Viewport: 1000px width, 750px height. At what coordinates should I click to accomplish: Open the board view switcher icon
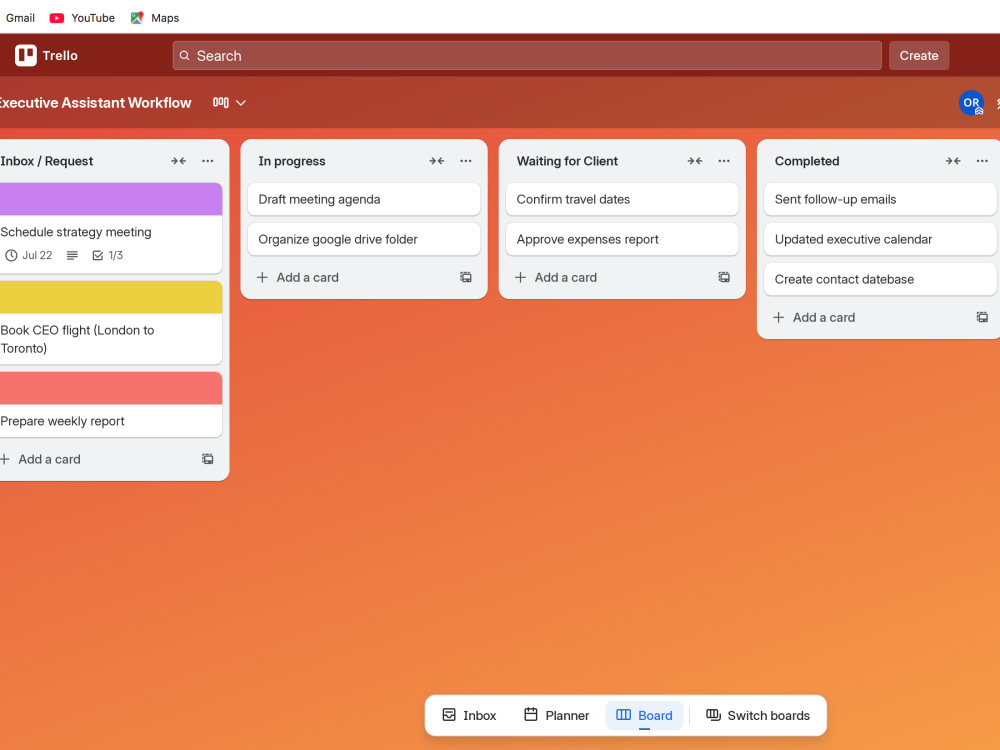(221, 103)
